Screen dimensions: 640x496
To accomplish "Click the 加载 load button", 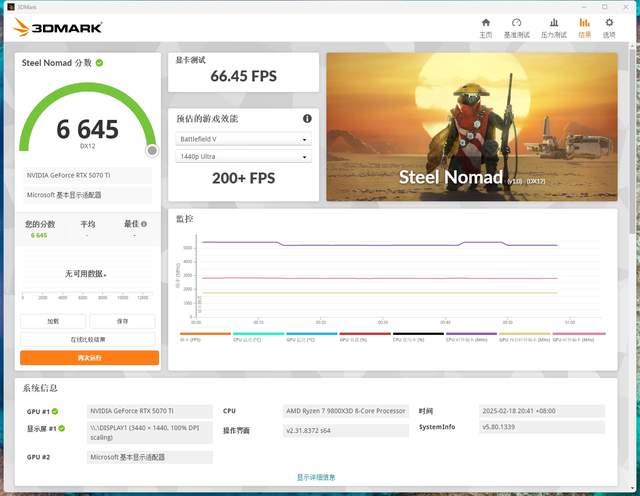I will 53,321.
